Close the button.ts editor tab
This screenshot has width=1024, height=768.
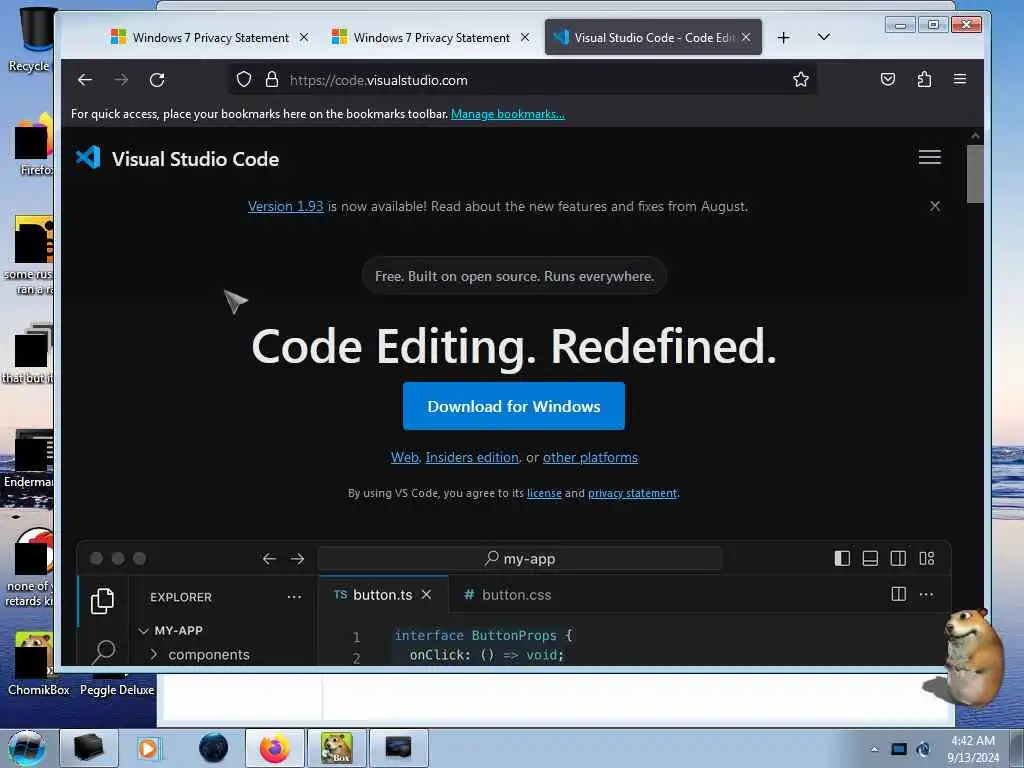coord(426,595)
